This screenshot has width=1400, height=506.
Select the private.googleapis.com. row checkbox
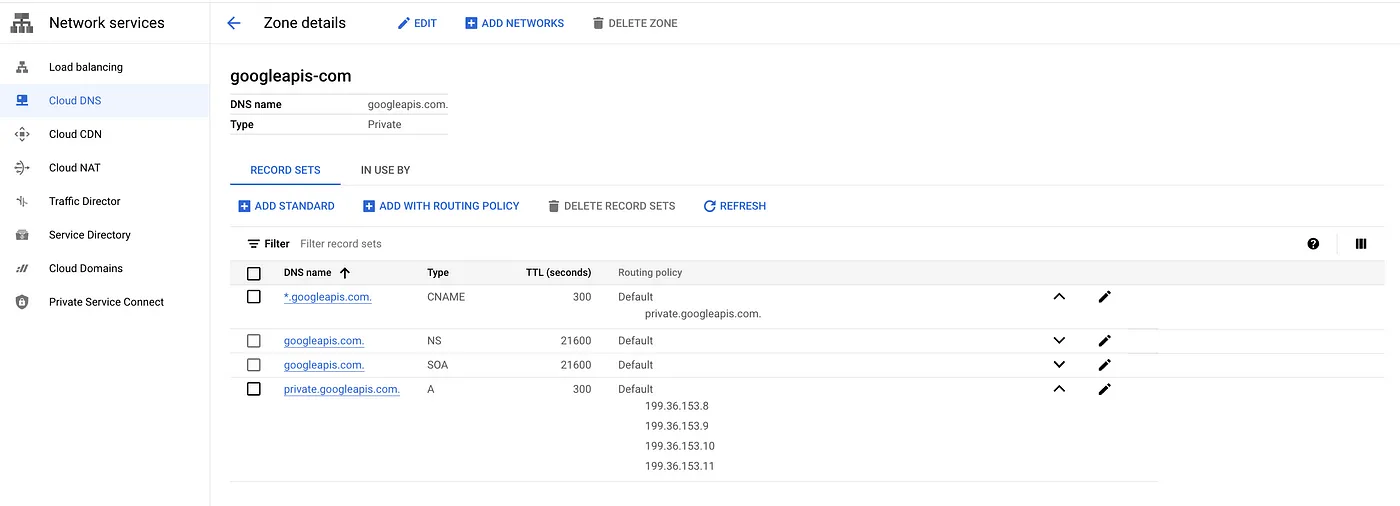tap(254, 389)
